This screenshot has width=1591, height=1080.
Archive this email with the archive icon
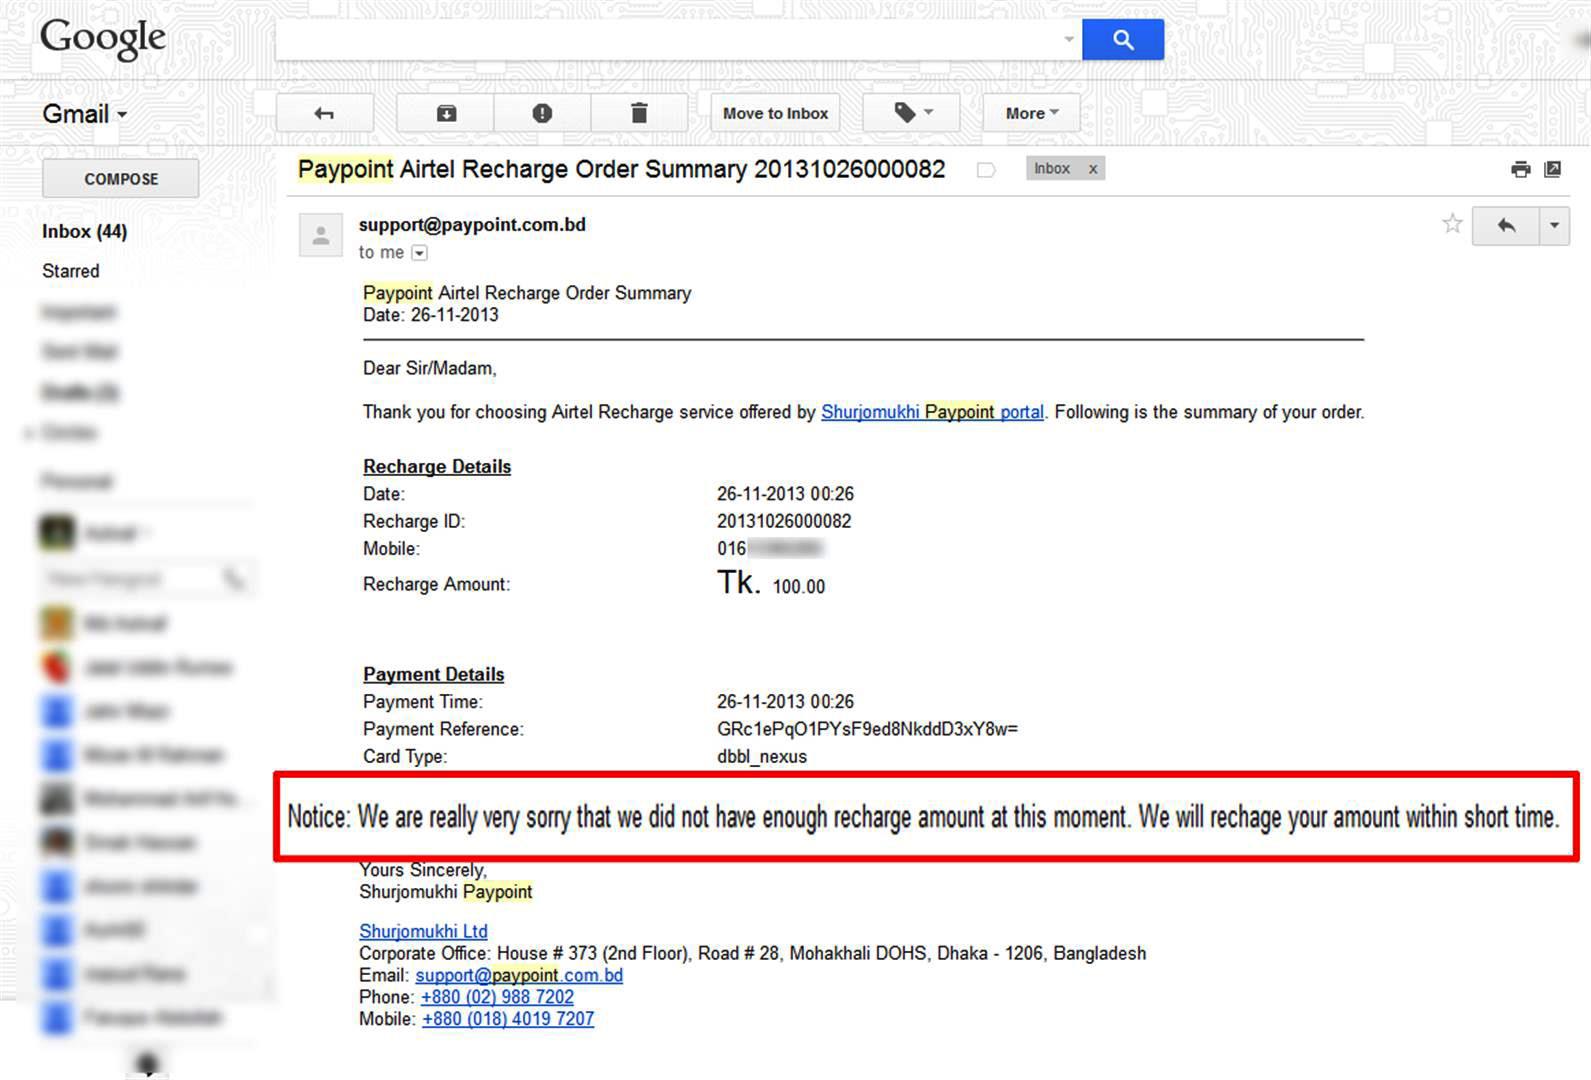coord(446,113)
